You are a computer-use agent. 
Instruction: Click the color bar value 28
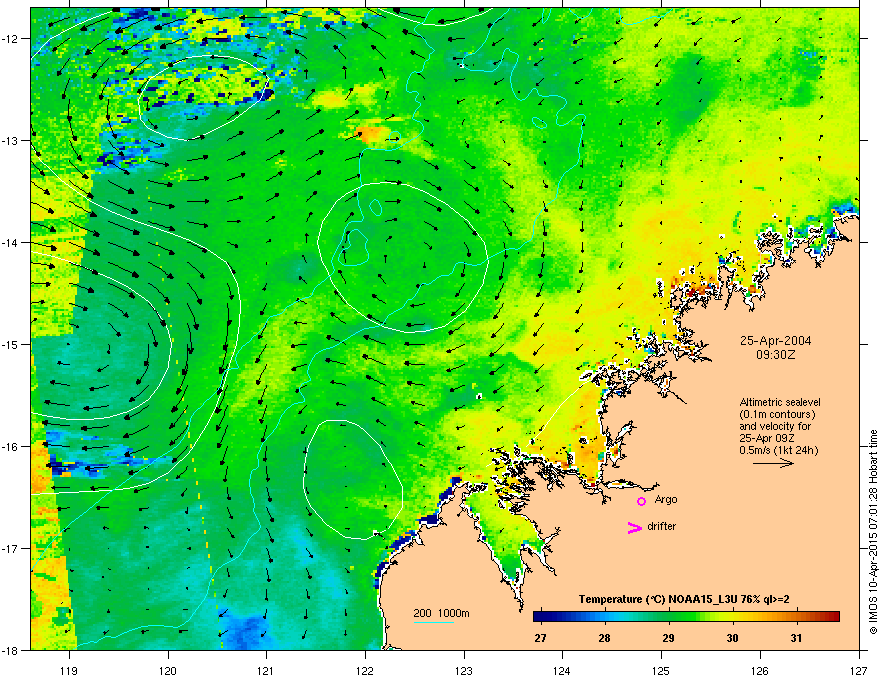coord(604,638)
